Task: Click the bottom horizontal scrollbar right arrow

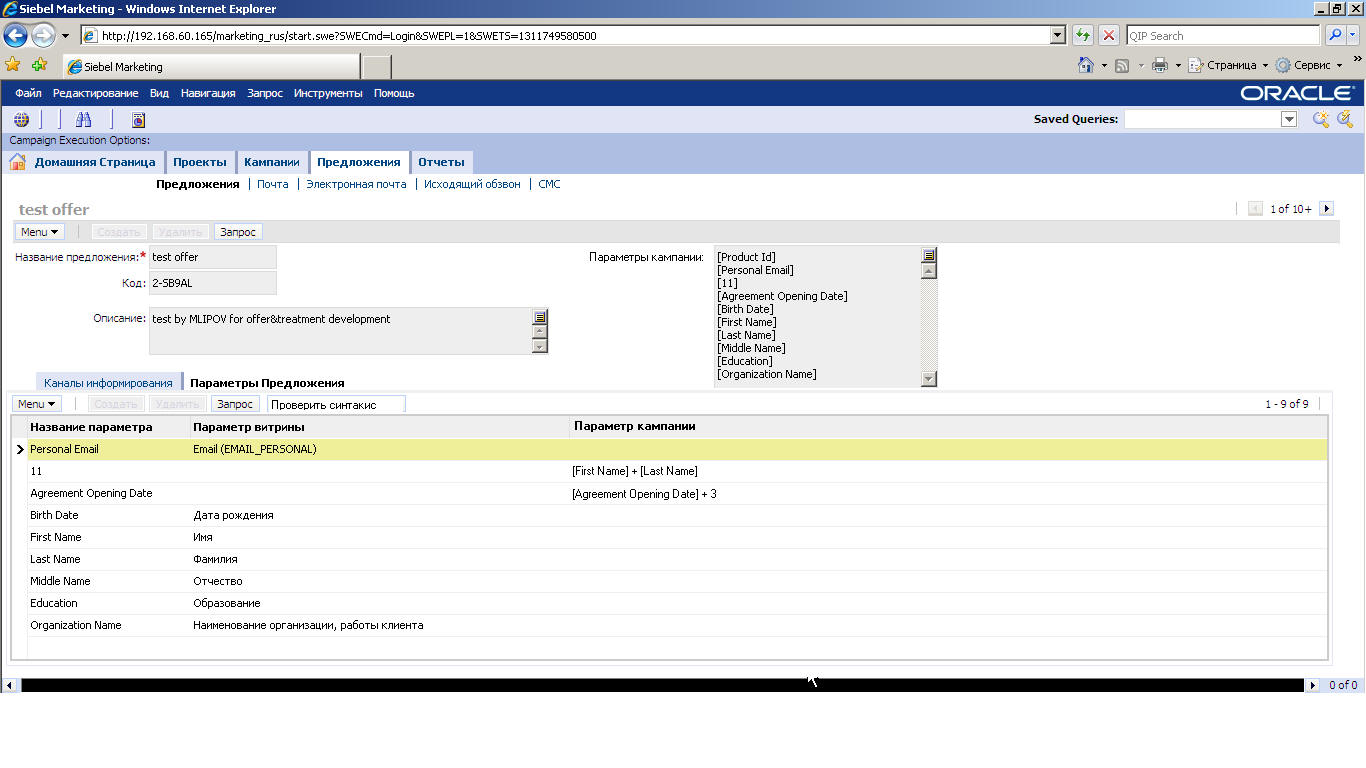Action: (x=1314, y=685)
